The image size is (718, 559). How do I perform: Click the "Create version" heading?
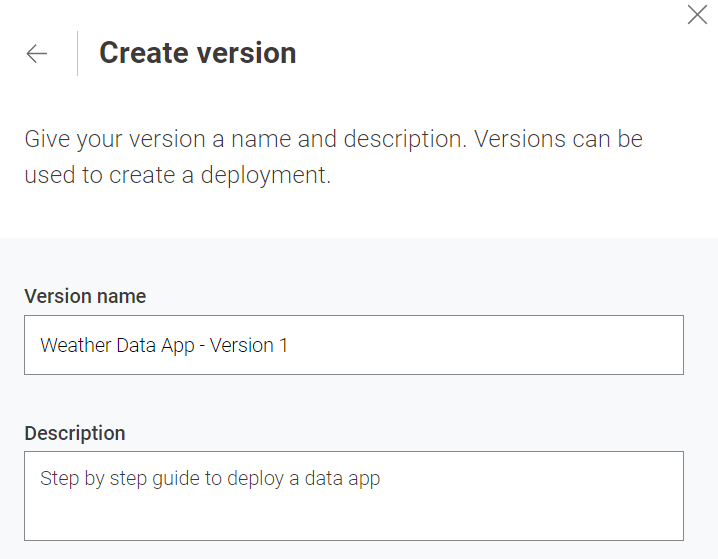point(197,53)
